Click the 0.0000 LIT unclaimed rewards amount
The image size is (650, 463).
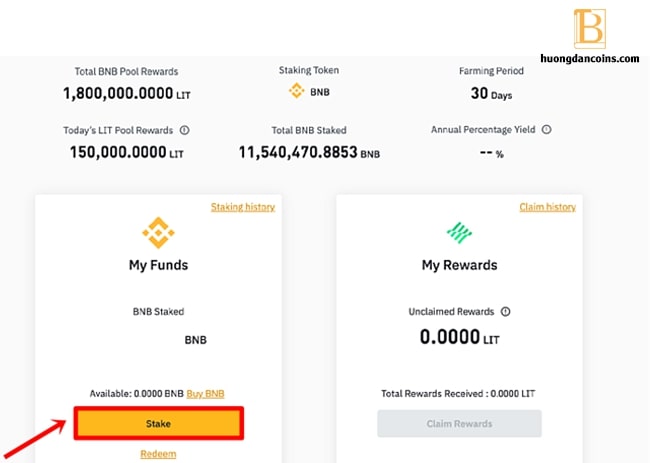(459, 337)
